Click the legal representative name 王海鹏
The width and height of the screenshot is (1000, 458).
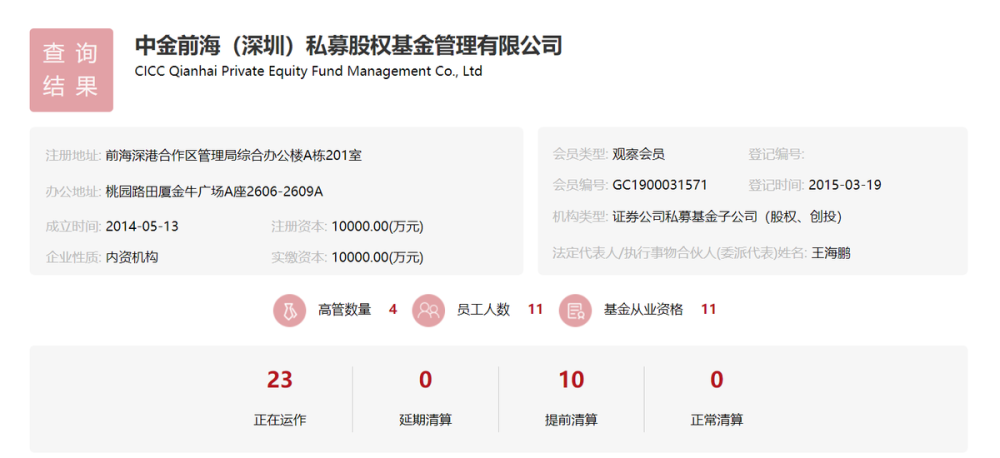[x=830, y=253]
